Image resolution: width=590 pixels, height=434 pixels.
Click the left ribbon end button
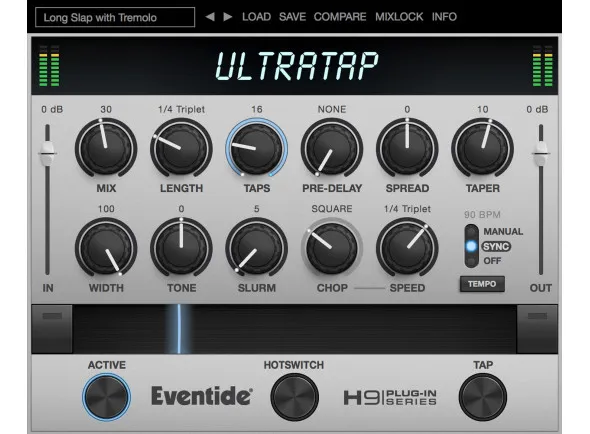tap(52, 329)
